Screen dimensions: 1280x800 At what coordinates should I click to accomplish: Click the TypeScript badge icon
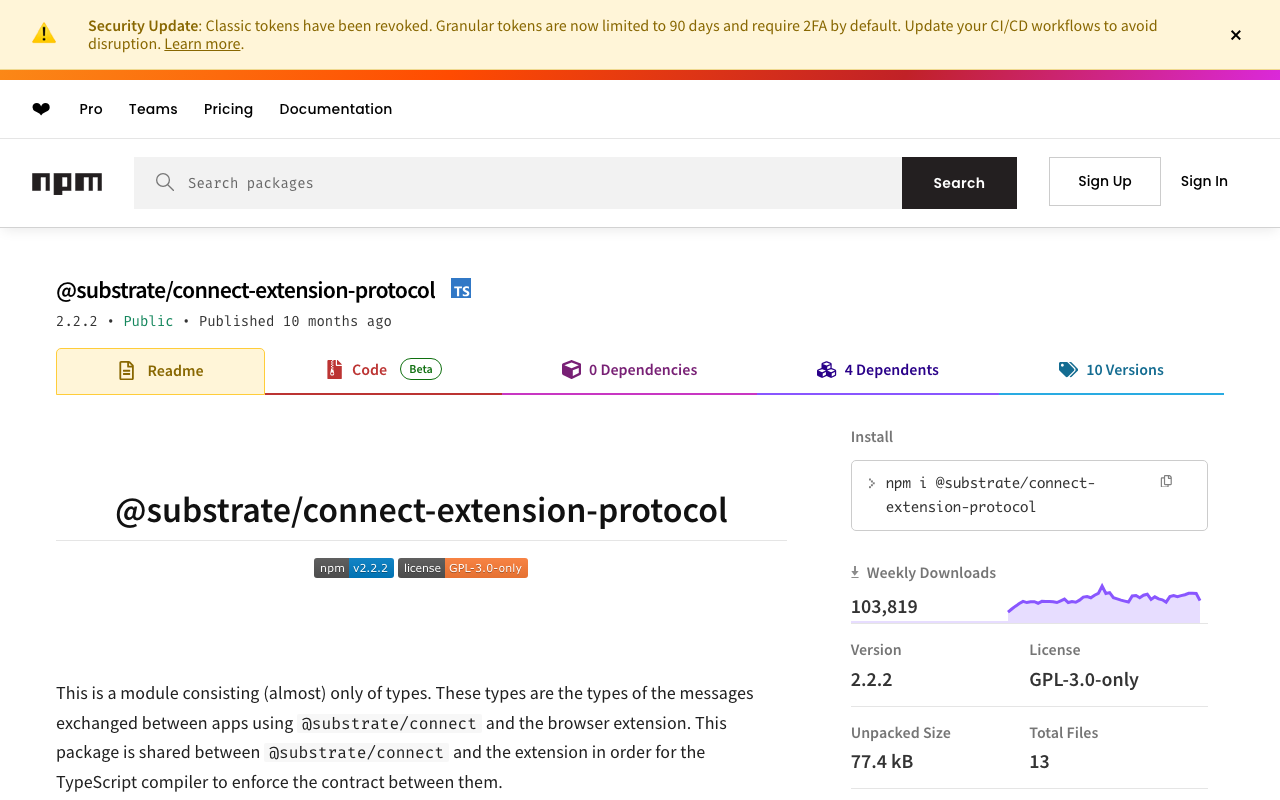(x=461, y=289)
